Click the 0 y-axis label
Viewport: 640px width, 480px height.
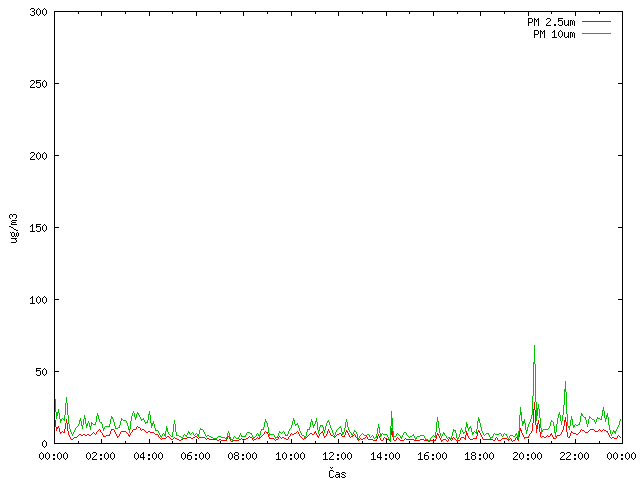tap(44, 444)
